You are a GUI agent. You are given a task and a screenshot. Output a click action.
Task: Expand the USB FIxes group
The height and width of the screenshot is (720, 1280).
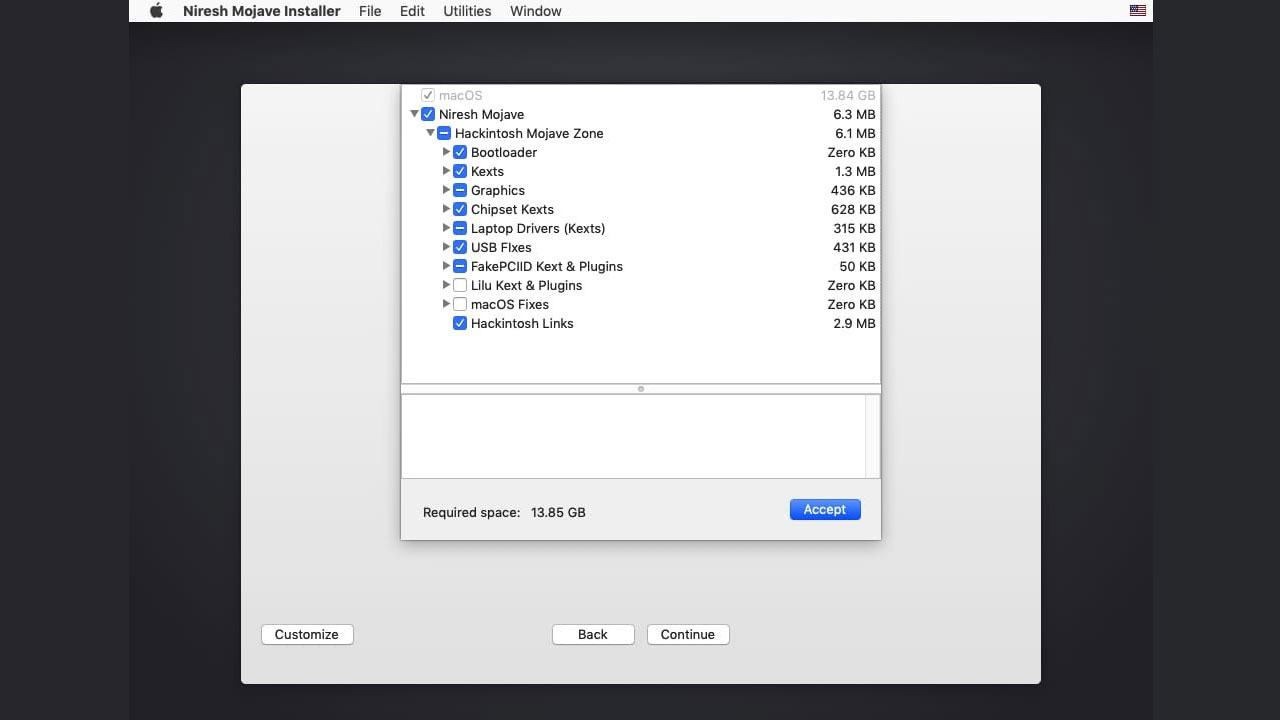point(446,247)
